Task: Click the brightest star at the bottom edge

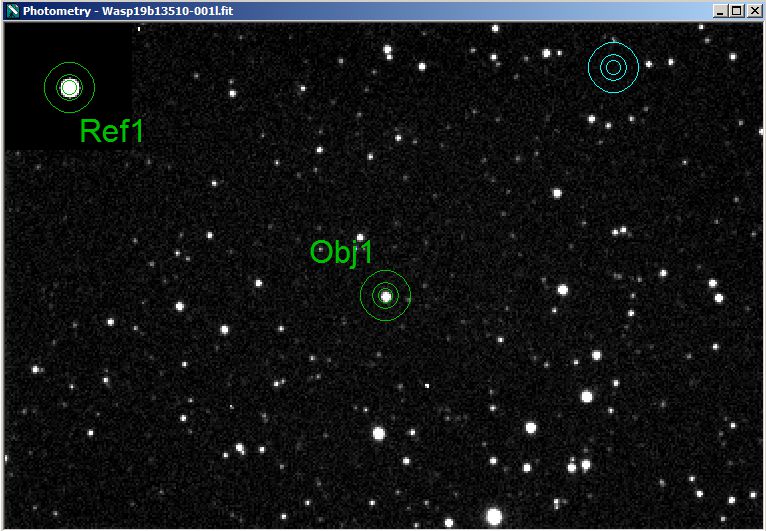Action: pyautogui.click(x=494, y=516)
